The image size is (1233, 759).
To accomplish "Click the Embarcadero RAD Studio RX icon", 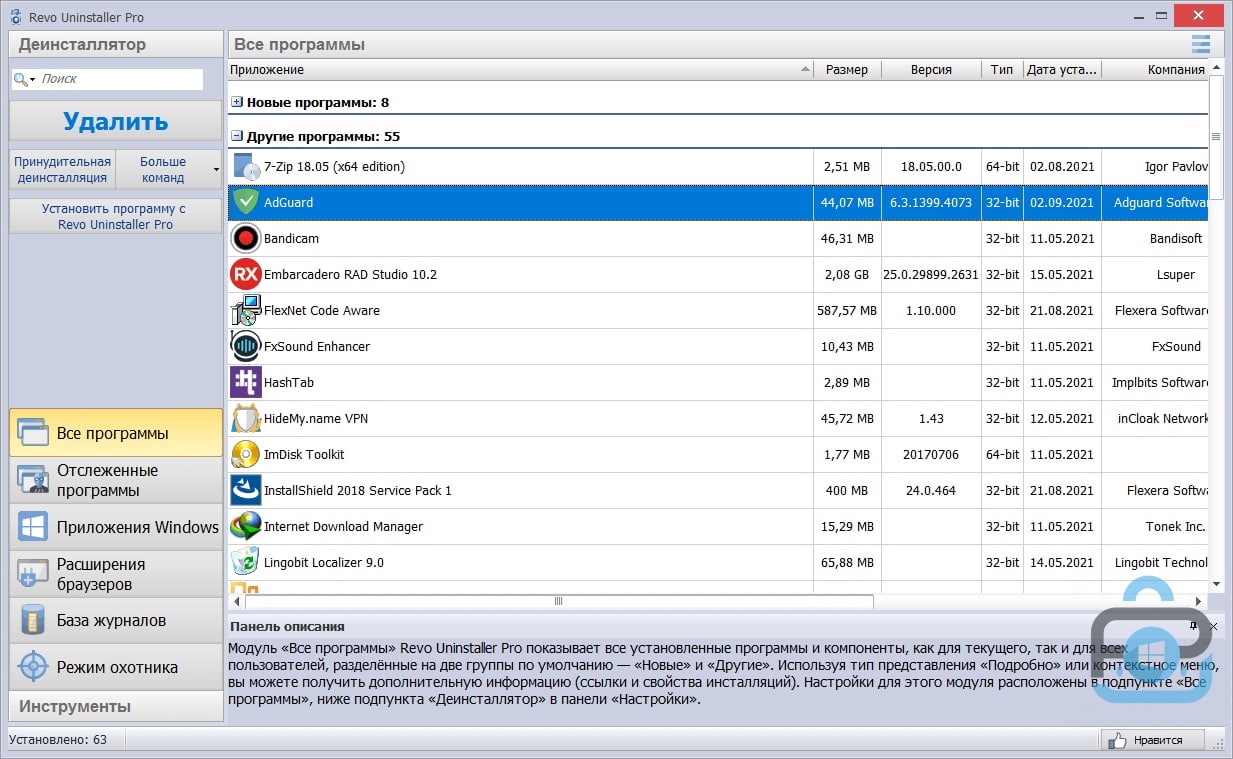I will tap(245, 274).
